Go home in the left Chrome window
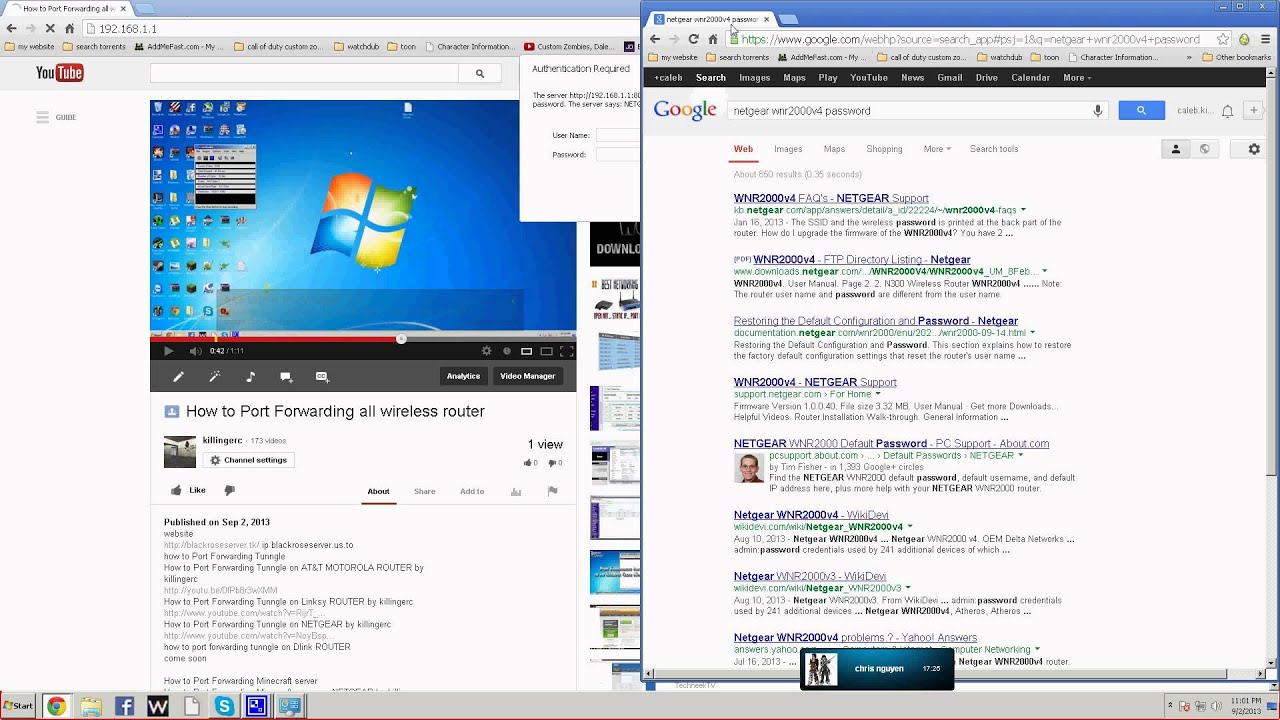 point(70,29)
